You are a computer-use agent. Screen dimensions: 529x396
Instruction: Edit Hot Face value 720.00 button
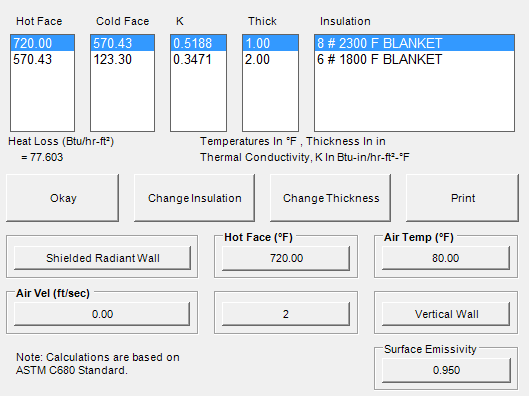[x=286, y=258]
